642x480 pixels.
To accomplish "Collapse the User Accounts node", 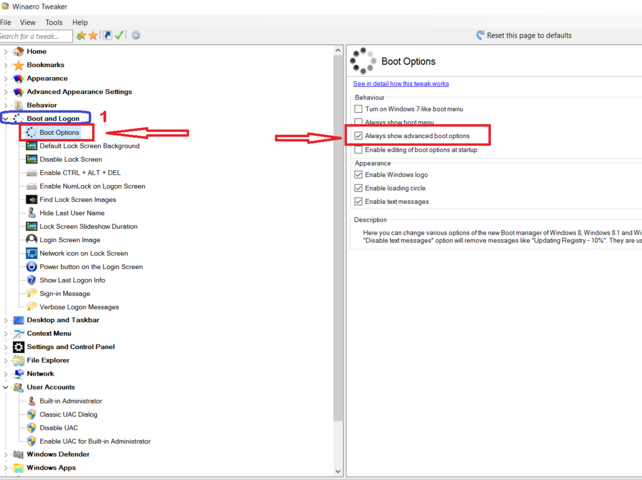I will pos(5,387).
